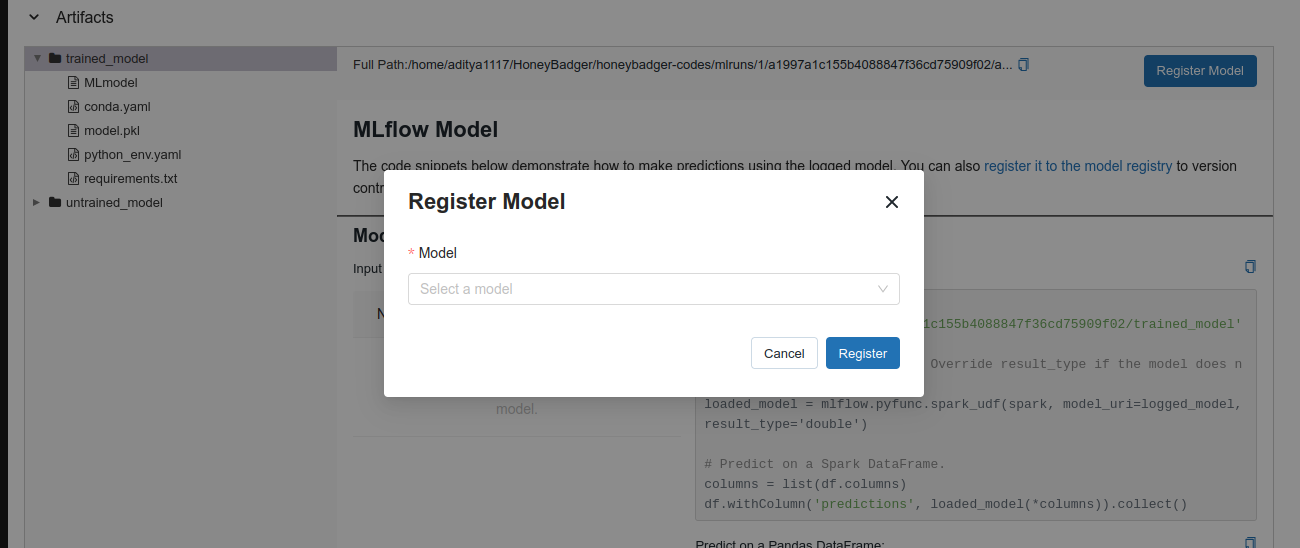
Task: Click the Full Path text
Action: click(x=683, y=65)
